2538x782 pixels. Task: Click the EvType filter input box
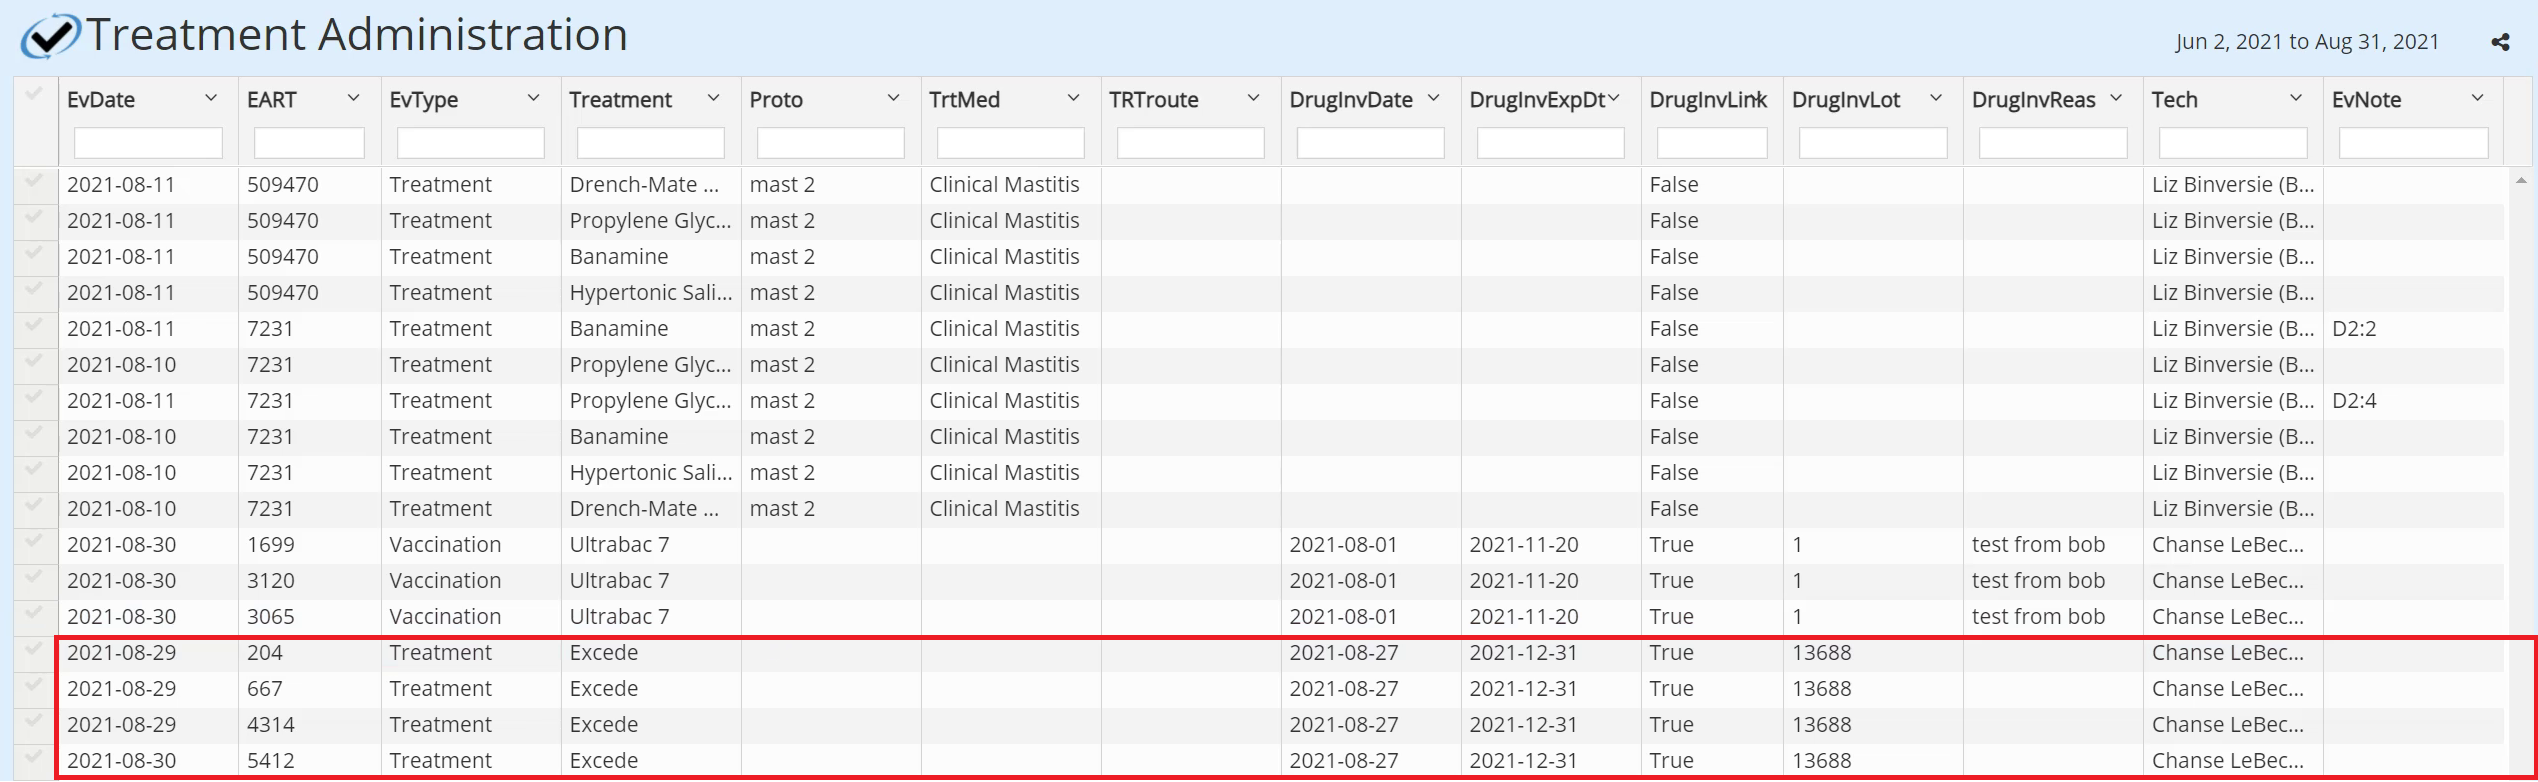click(470, 143)
